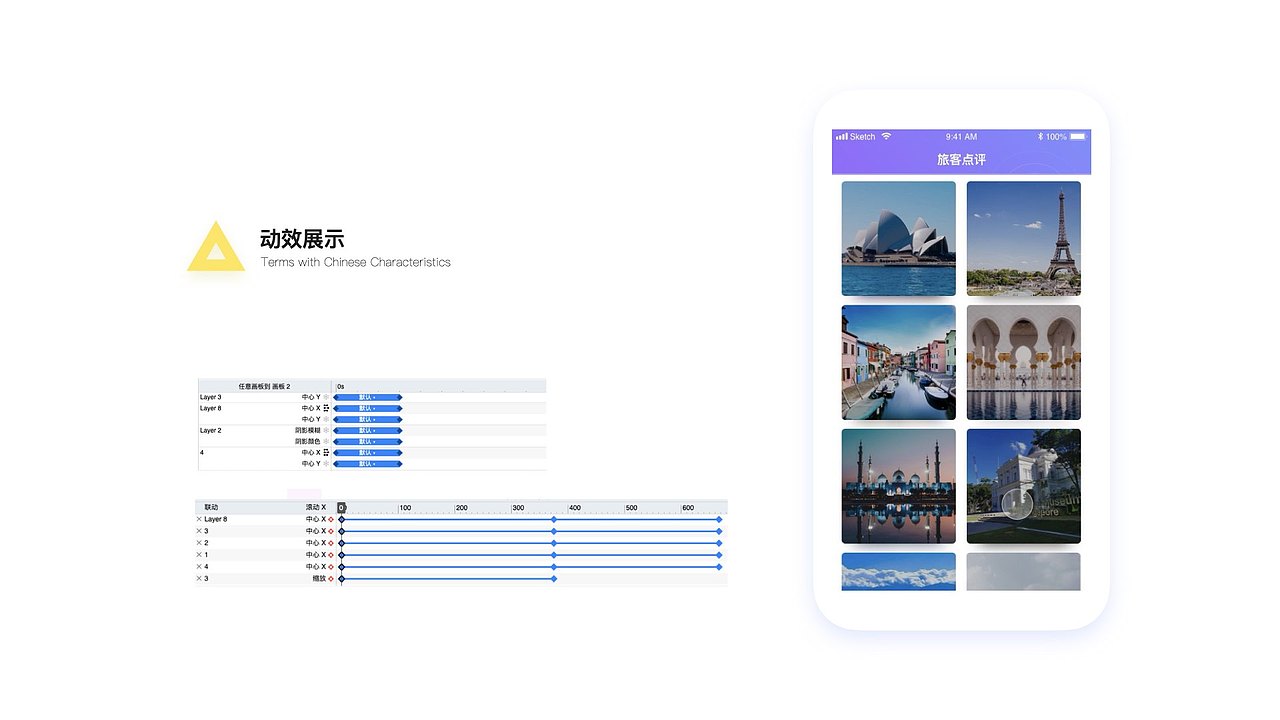Open 默认 dropdown for the bottom 中心 Y row
The image size is (1280, 720).
[x=367, y=464]
